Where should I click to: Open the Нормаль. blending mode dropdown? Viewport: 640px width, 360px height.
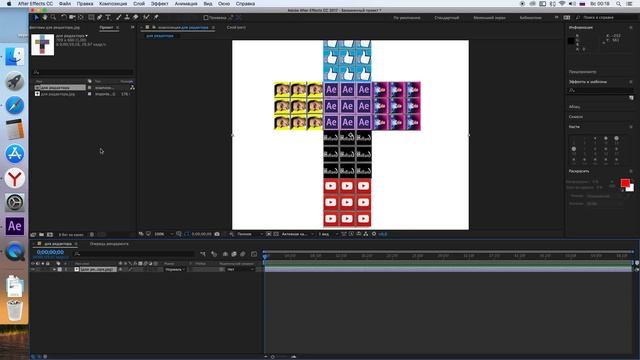175,270
